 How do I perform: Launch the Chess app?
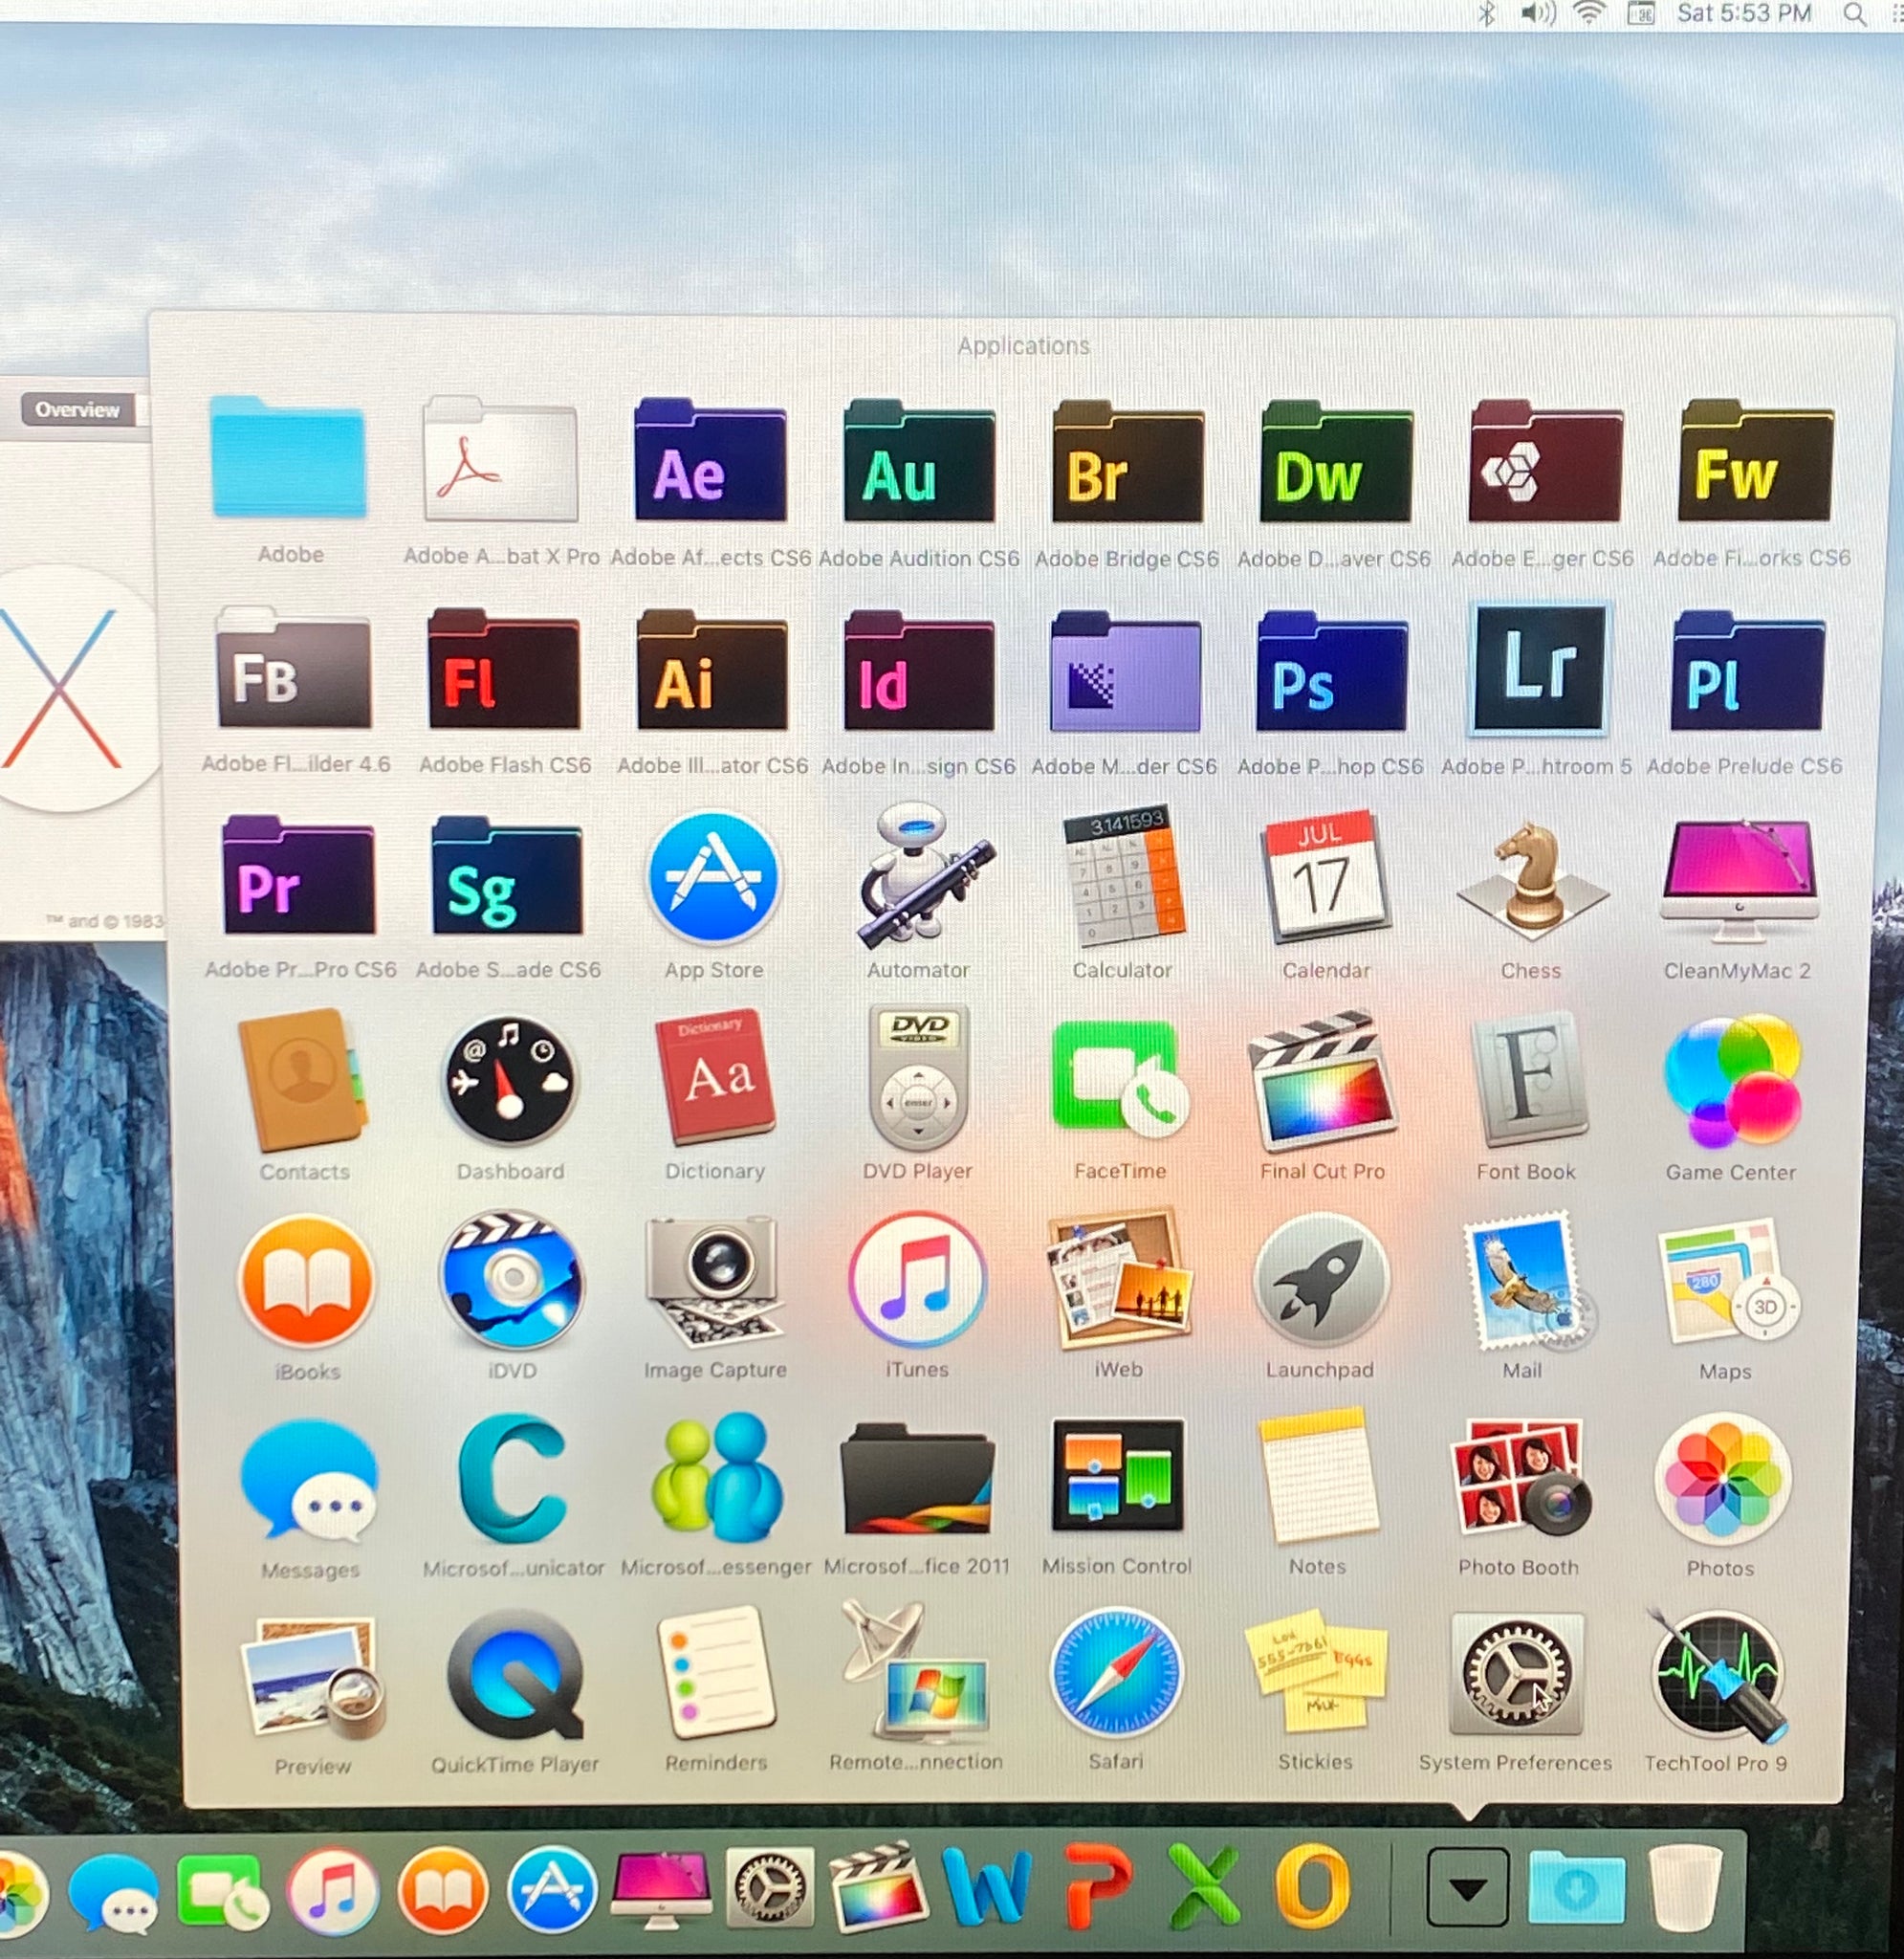[x=1531, y=880]
